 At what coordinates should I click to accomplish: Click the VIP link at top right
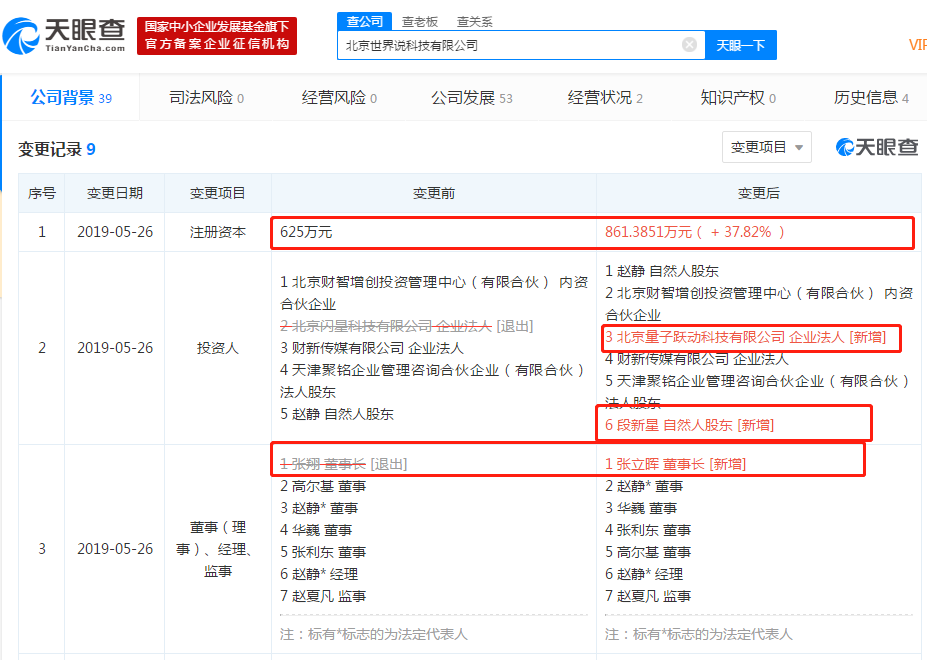pos(918,45)
